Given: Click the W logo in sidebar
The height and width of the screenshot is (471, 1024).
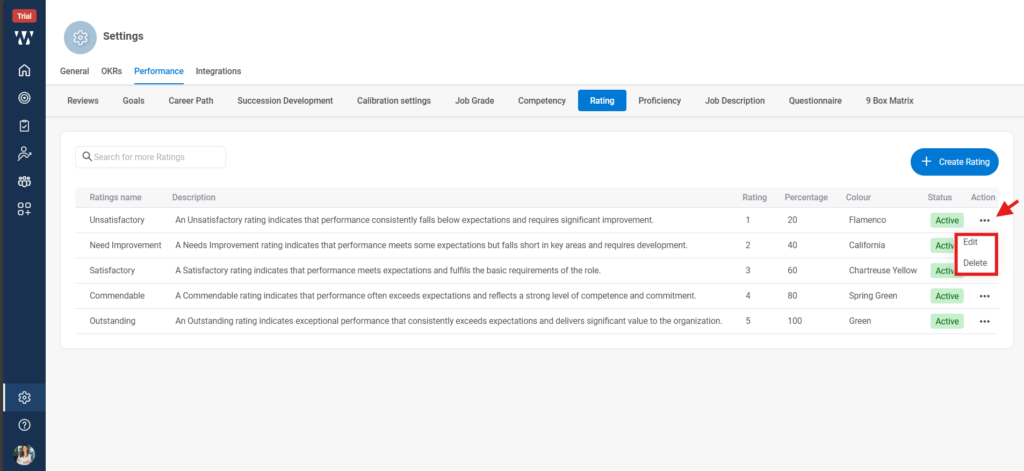Looking at the screenshot, I should pos(24,38).
